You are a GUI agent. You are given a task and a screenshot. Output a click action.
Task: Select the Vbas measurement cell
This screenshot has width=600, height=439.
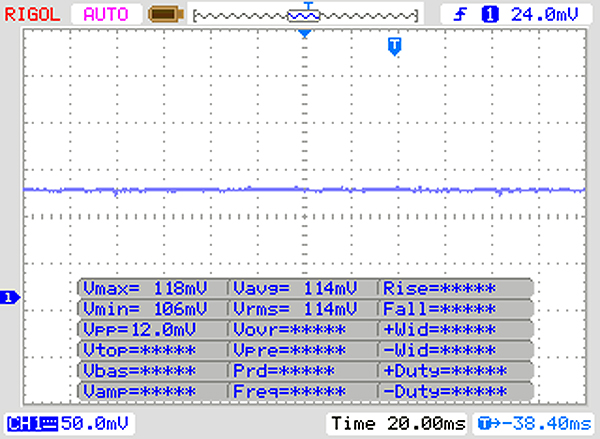tap(152, 370)
